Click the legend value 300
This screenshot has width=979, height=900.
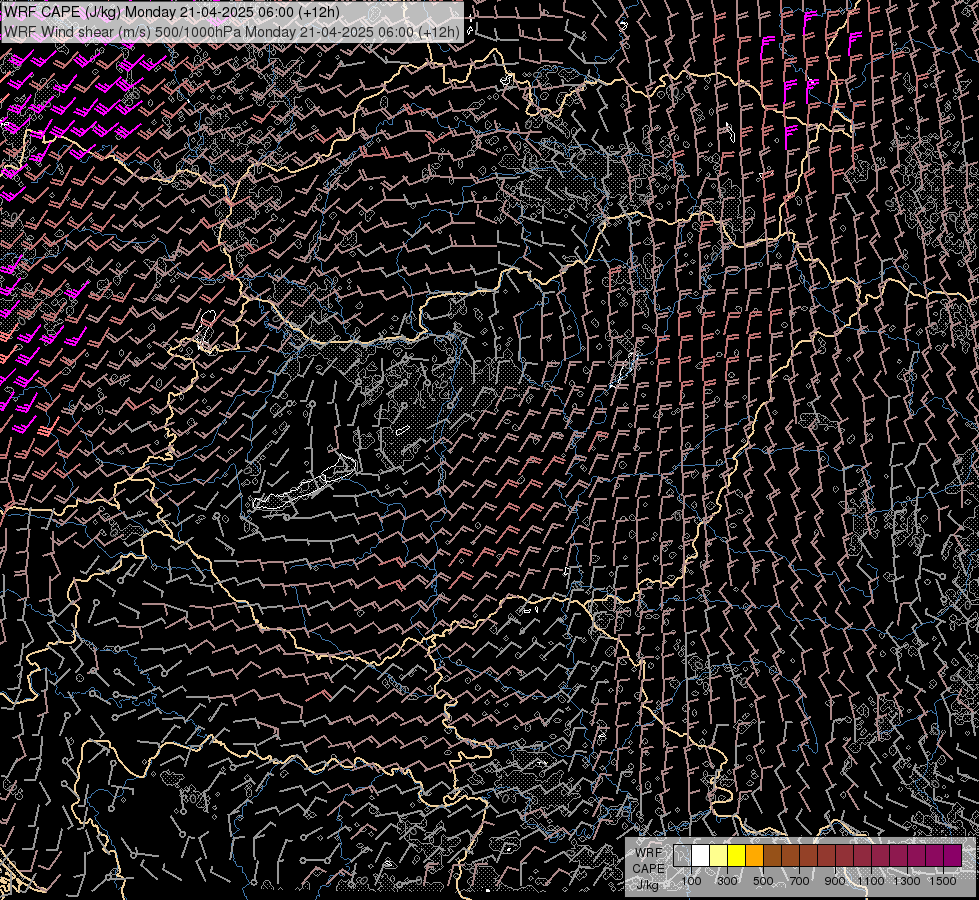pyautogui.click(x=727, y=881)
